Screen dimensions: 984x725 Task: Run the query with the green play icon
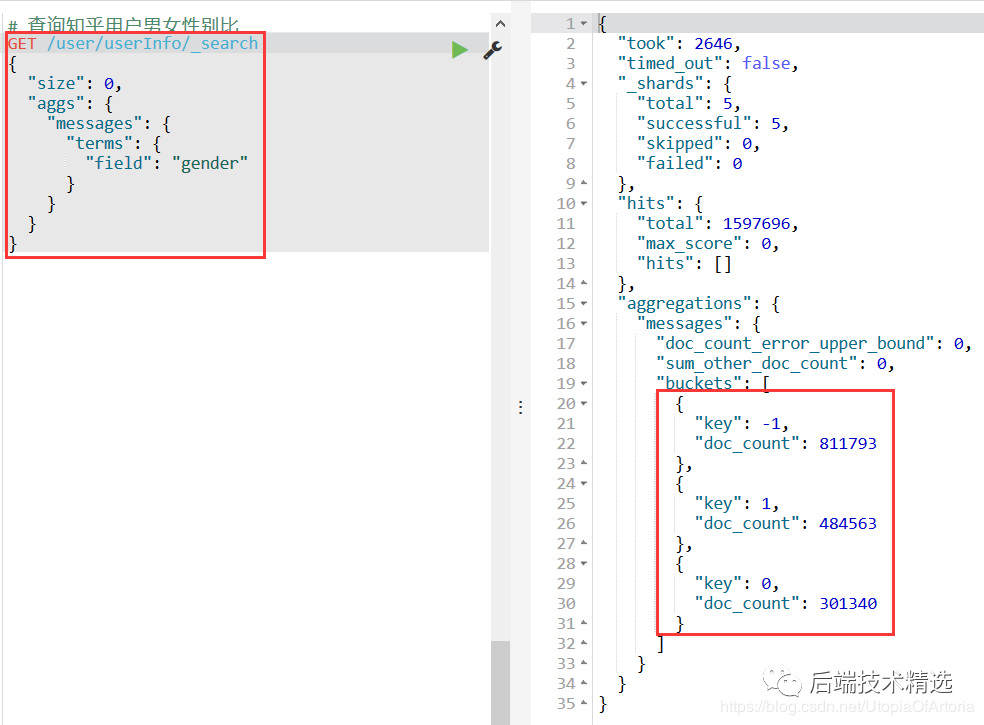click(459, 50)
